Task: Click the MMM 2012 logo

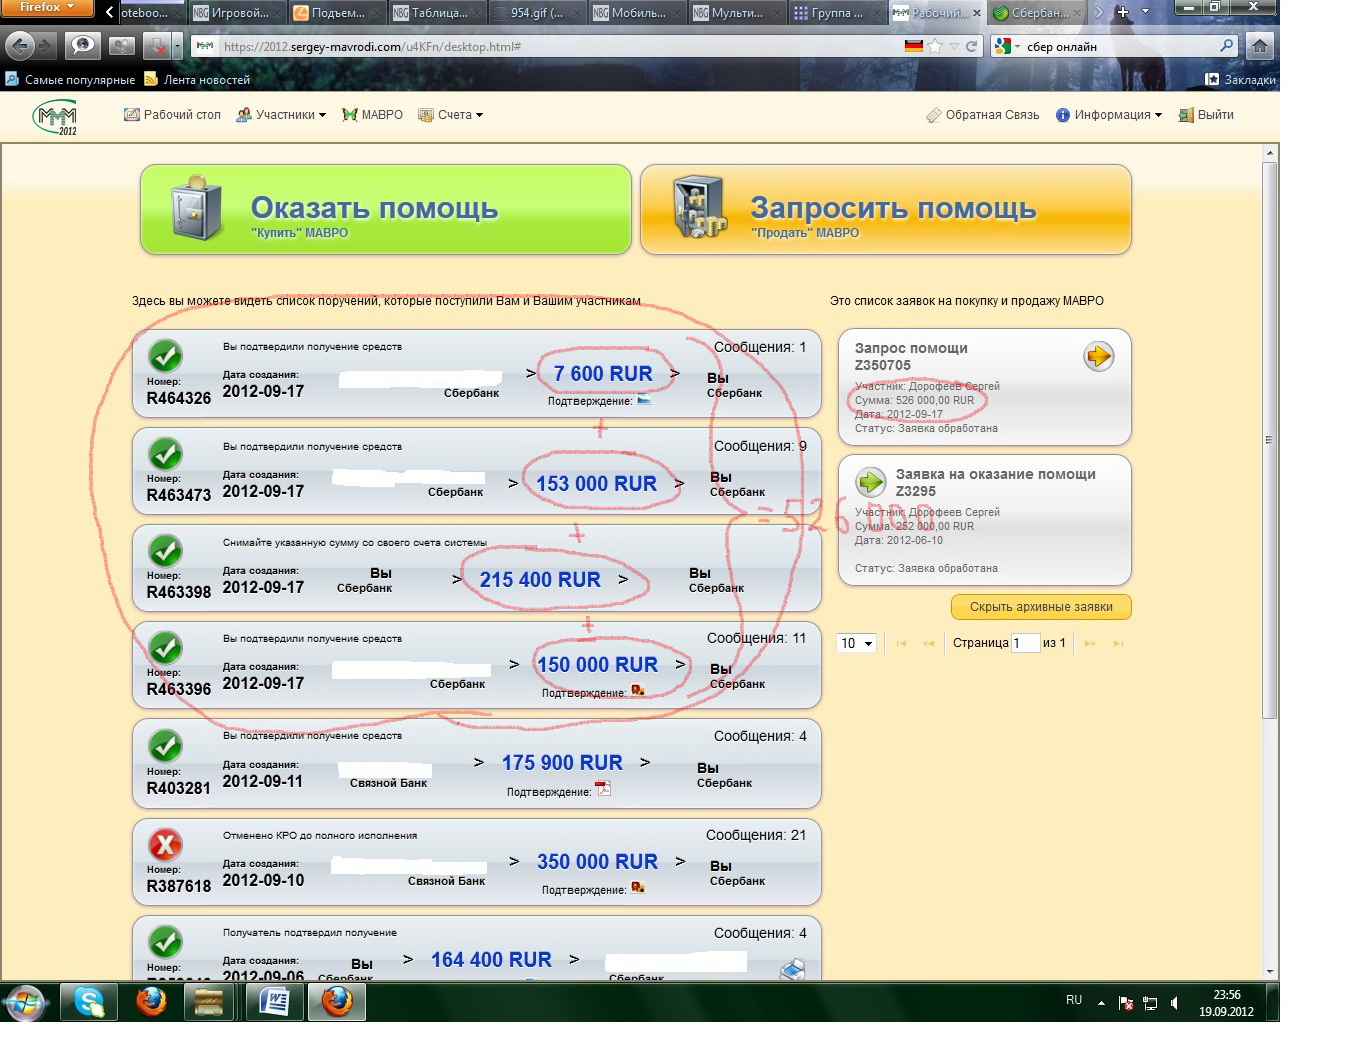Action: (x=56, y=118)
